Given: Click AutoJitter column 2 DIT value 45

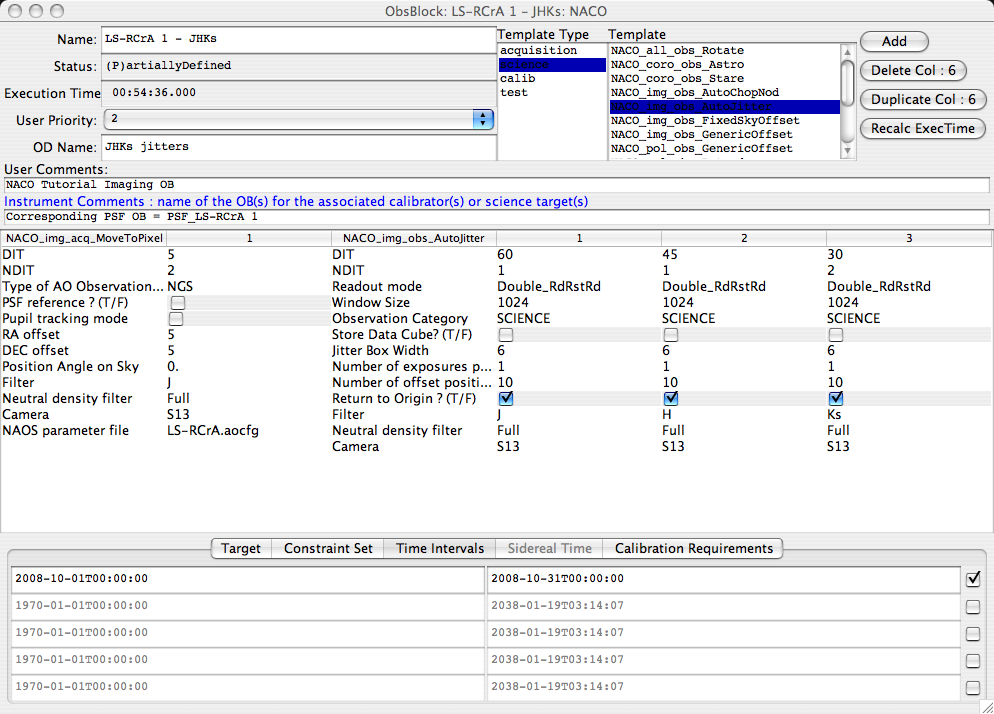Looking at the screenshot, I should 670,255.
